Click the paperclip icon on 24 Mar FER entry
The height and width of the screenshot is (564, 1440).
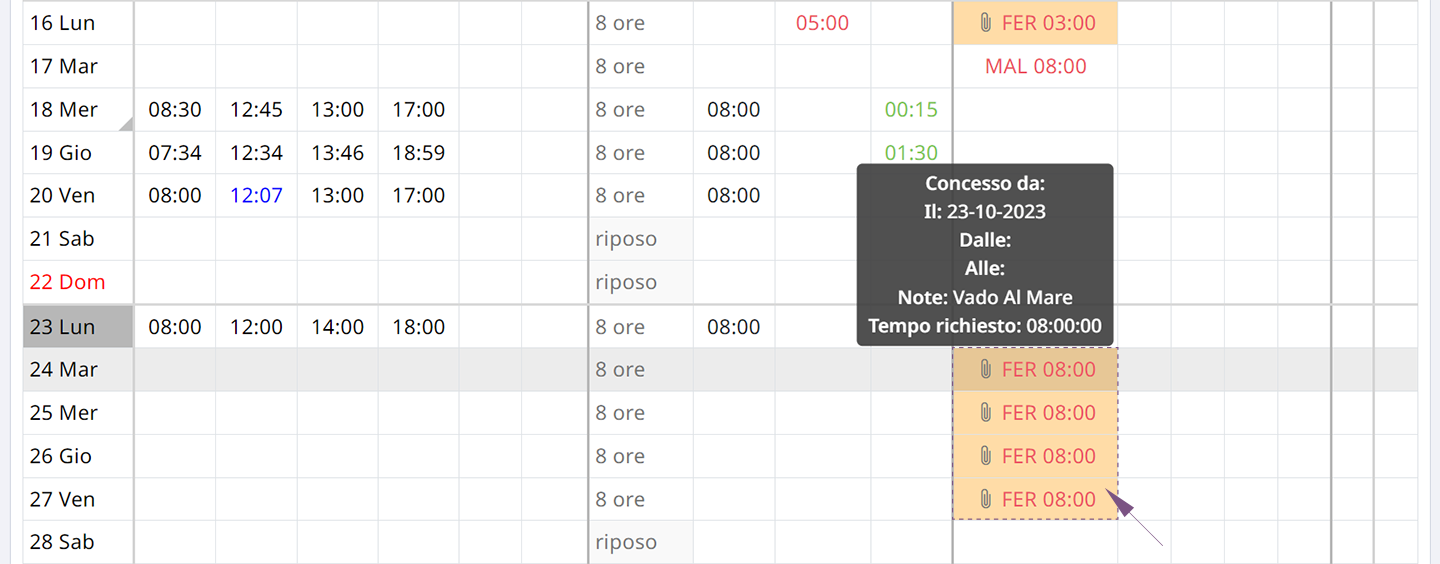pyautogui.click(x=985, y=370)
